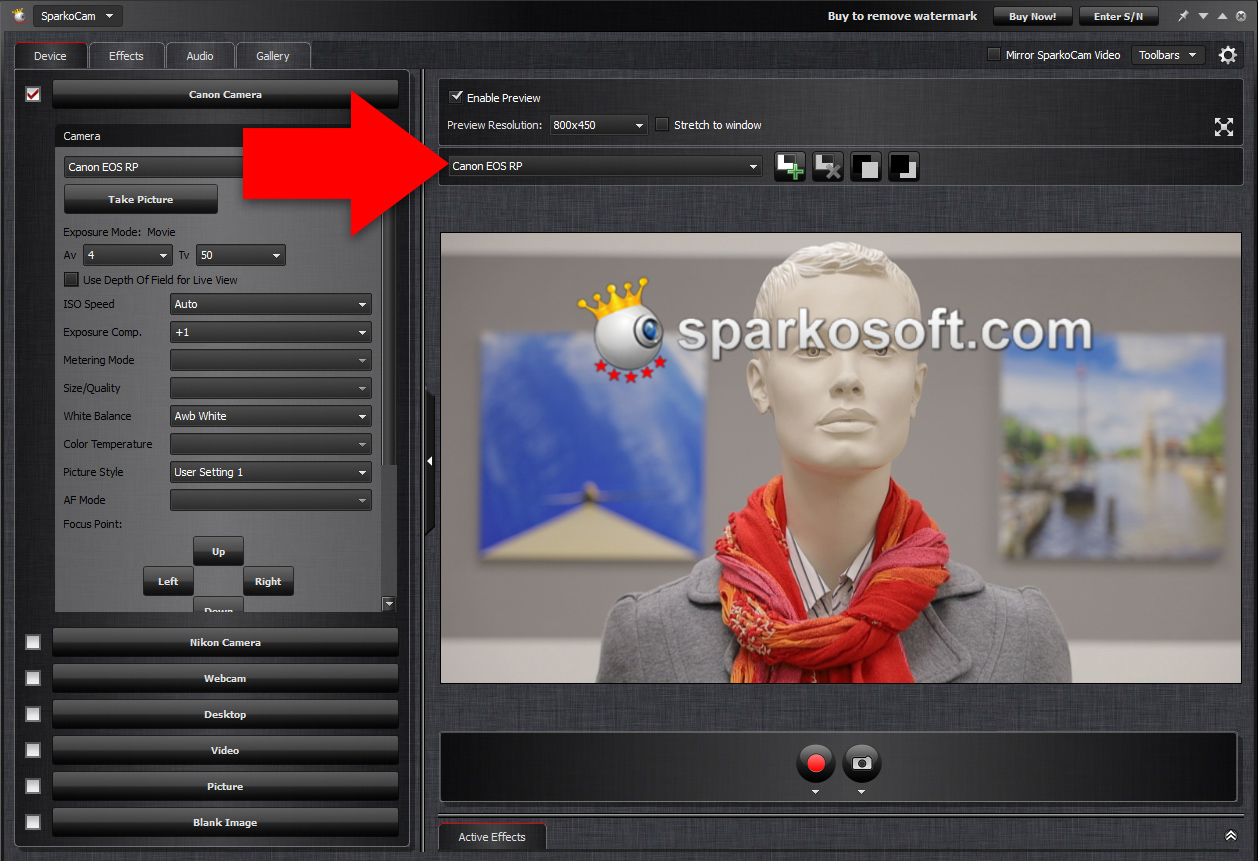This screenshot has height=861, width=1258.
Task: Collapse the Canon Camera section header
Action: pos(225,95)
